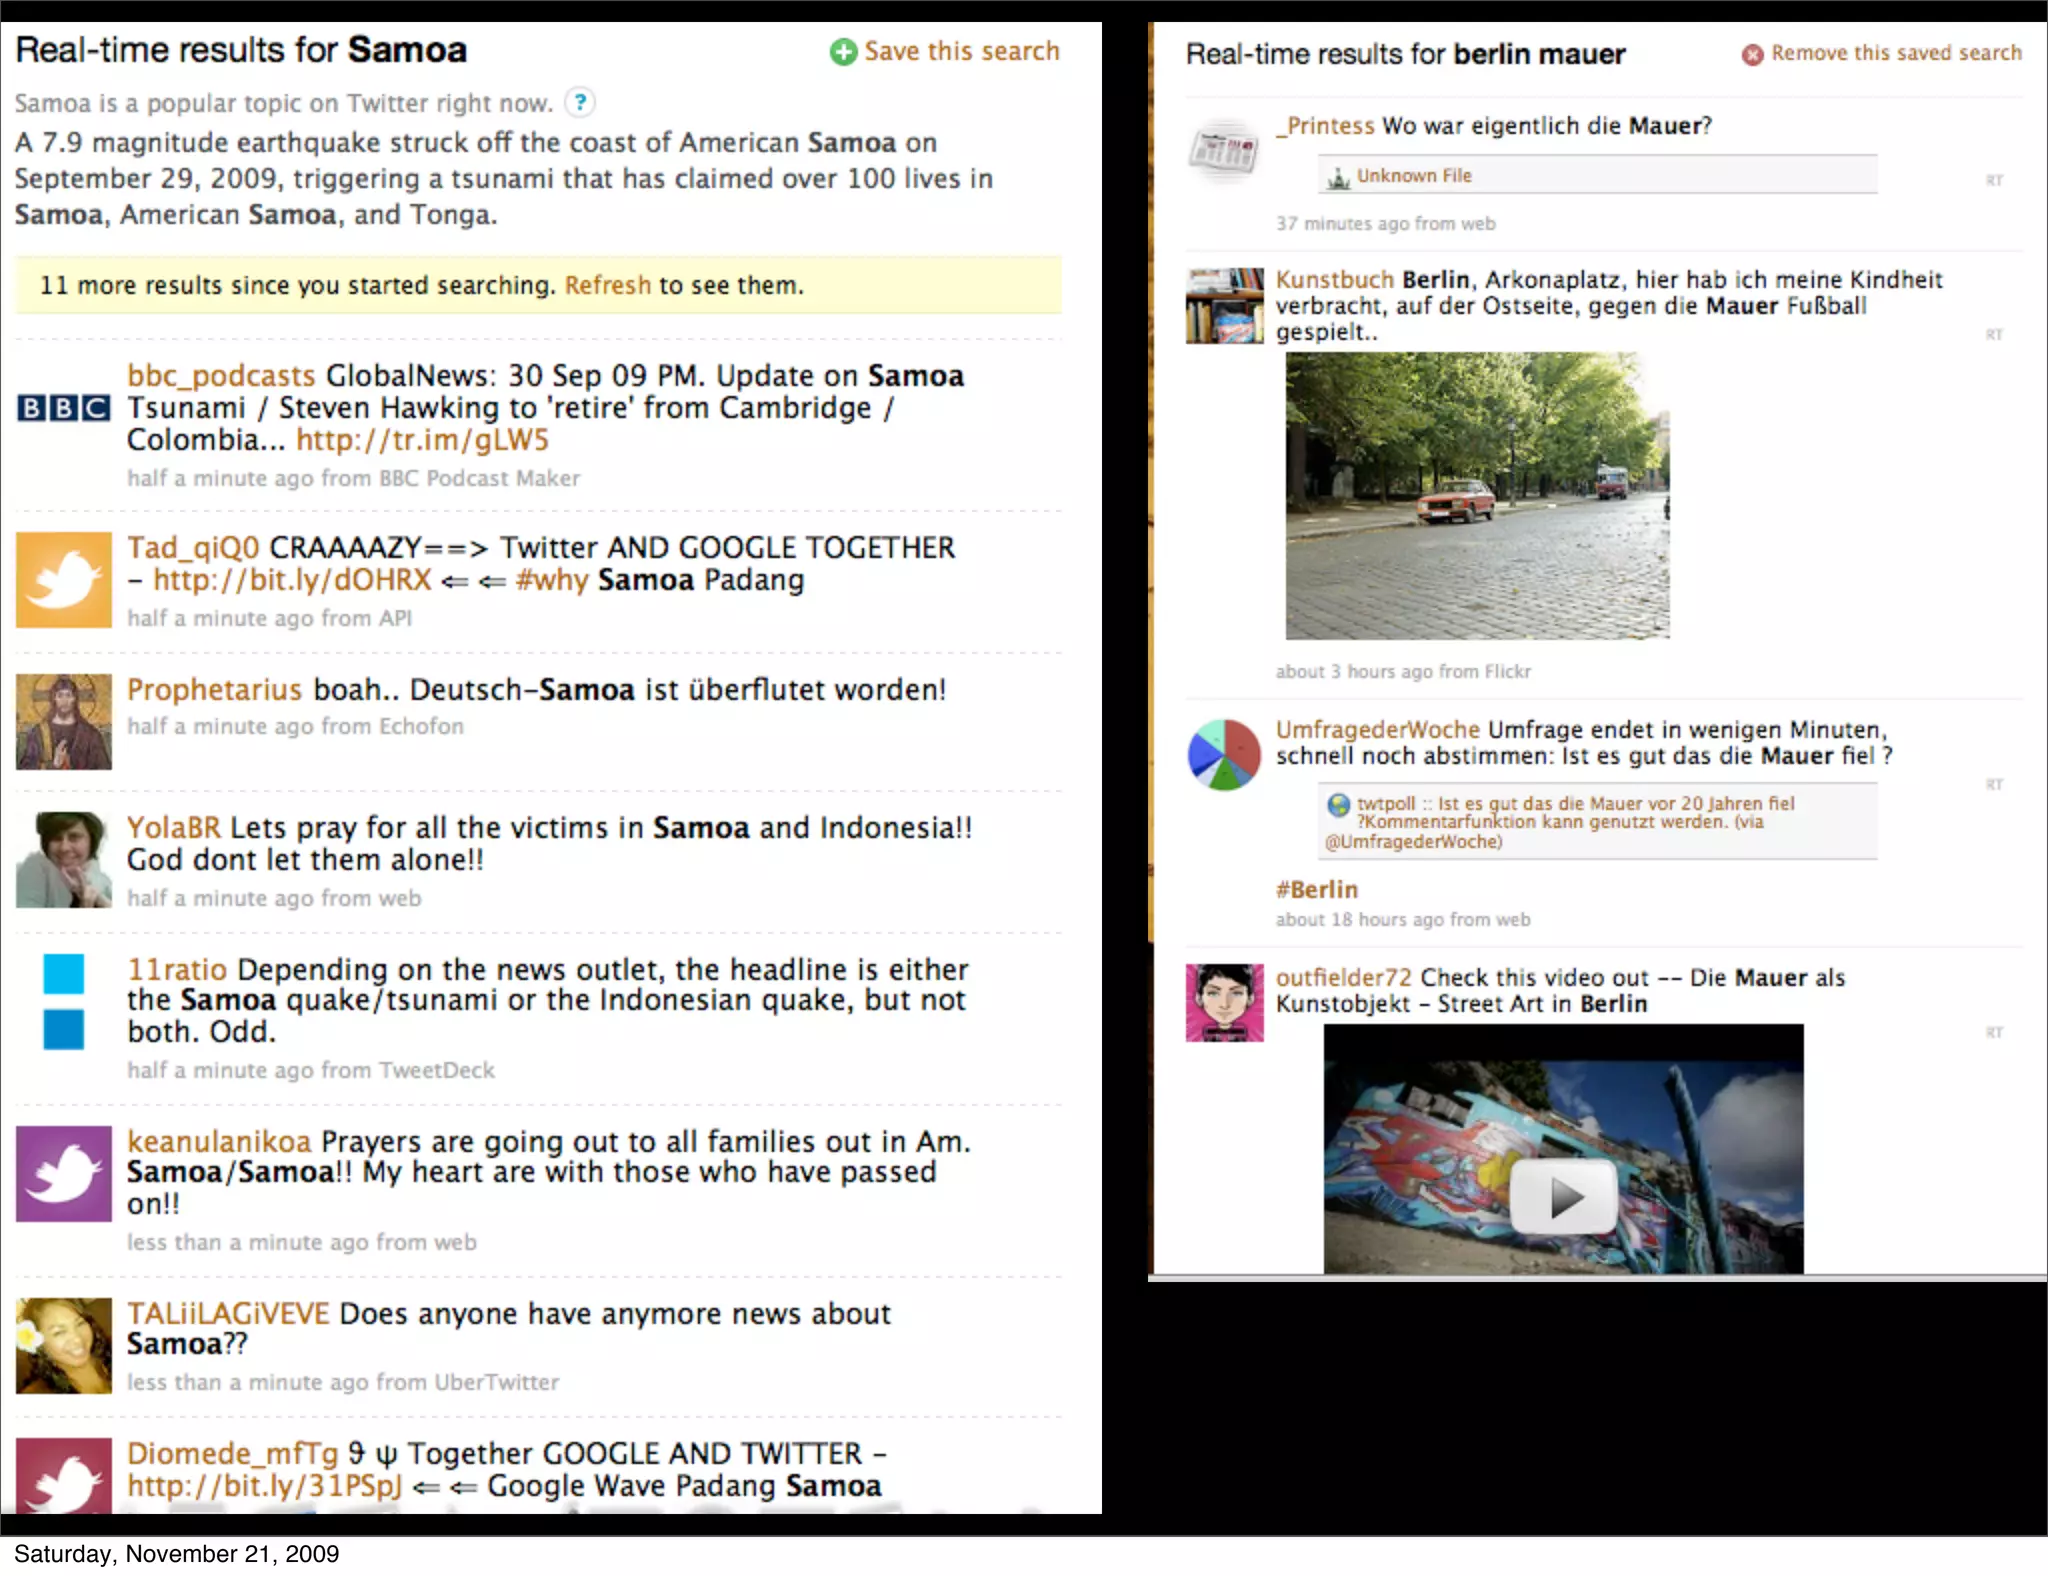Click the #why hashtag

[x=551, y=580]
